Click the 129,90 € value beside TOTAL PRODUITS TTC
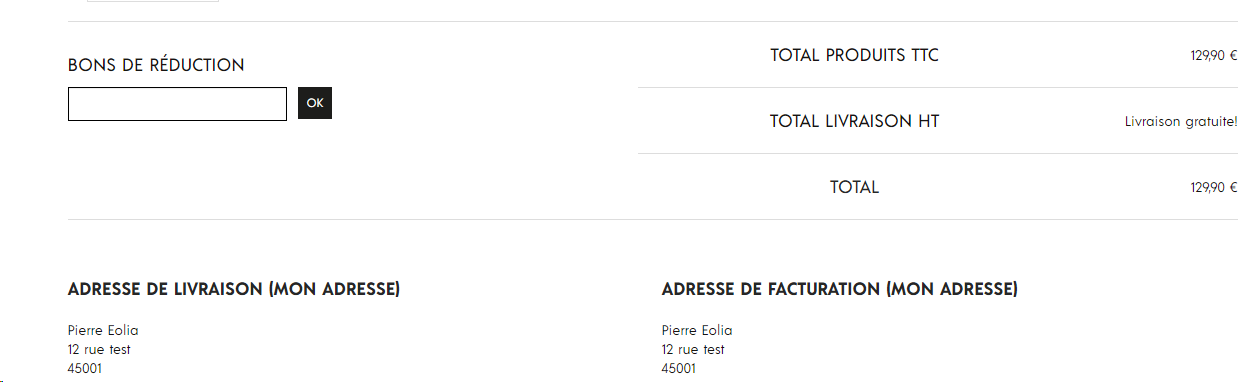Viewport: 1251px width, 382px height. [1214, 56]
